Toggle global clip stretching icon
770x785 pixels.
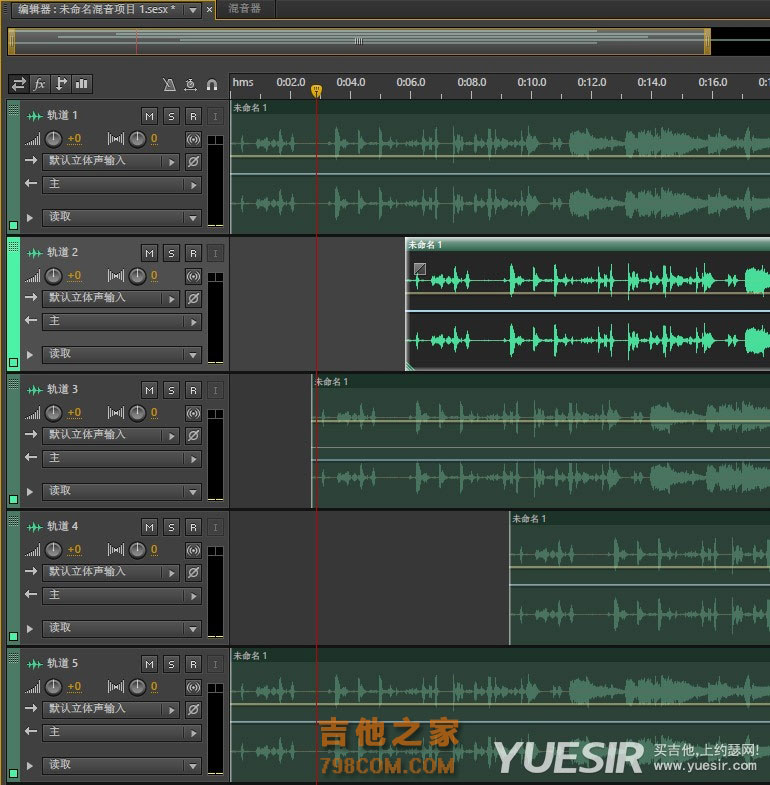pyautogui.click(x=190, y=85)
